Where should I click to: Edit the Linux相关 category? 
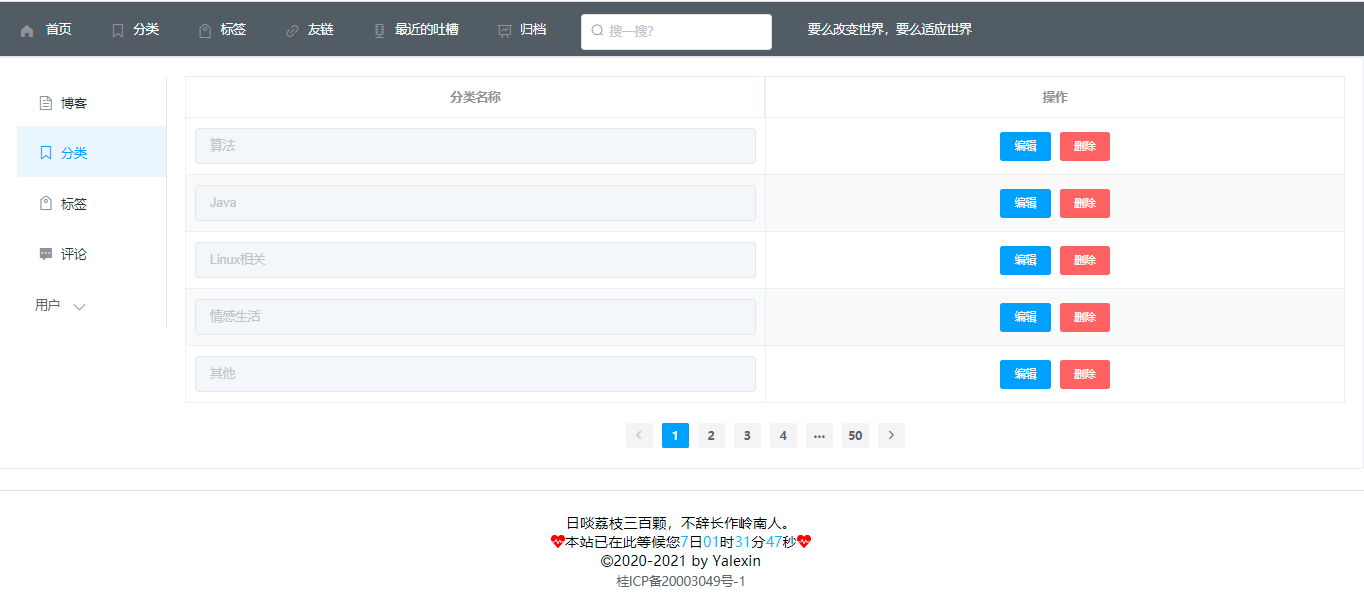(1024, 260)
